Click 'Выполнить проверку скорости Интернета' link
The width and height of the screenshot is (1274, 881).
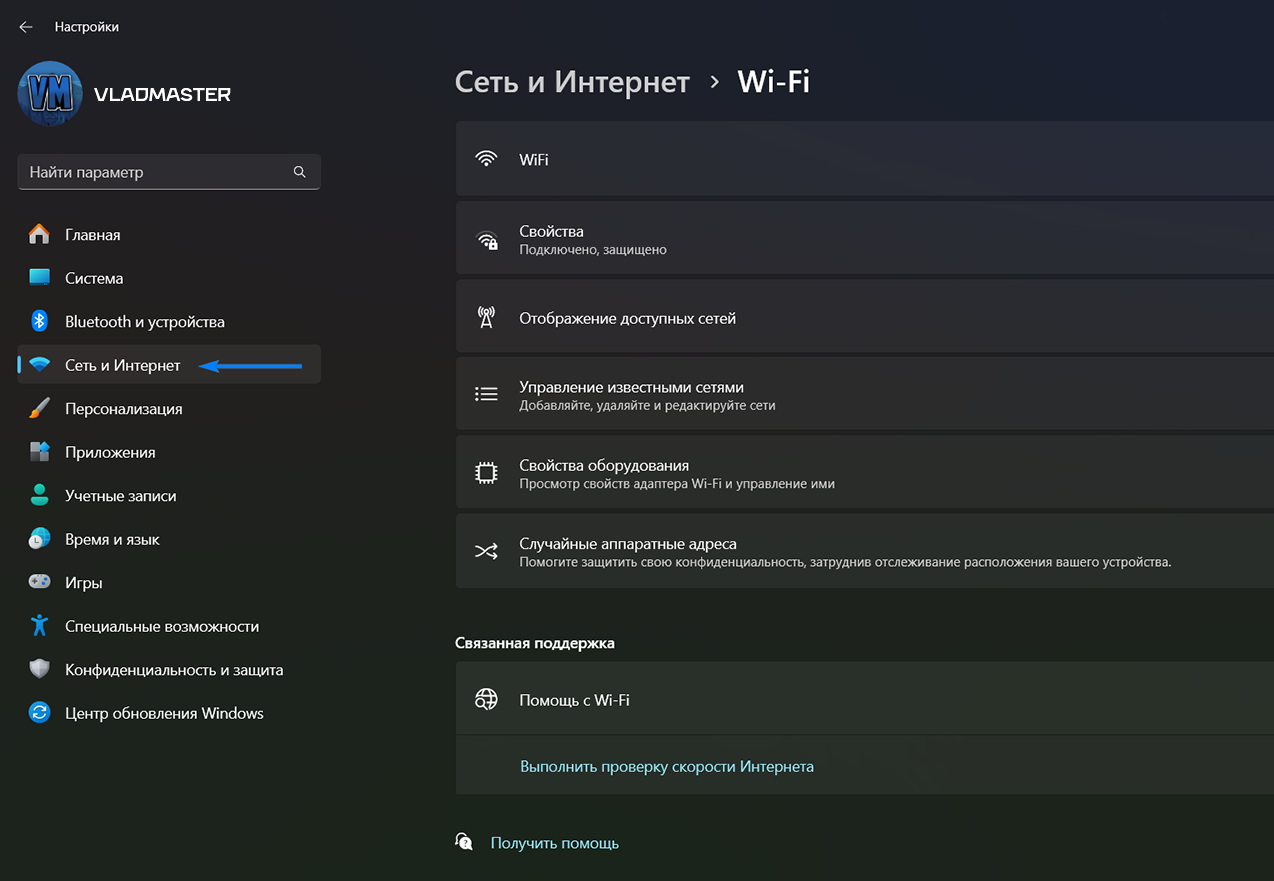point(667,767)
